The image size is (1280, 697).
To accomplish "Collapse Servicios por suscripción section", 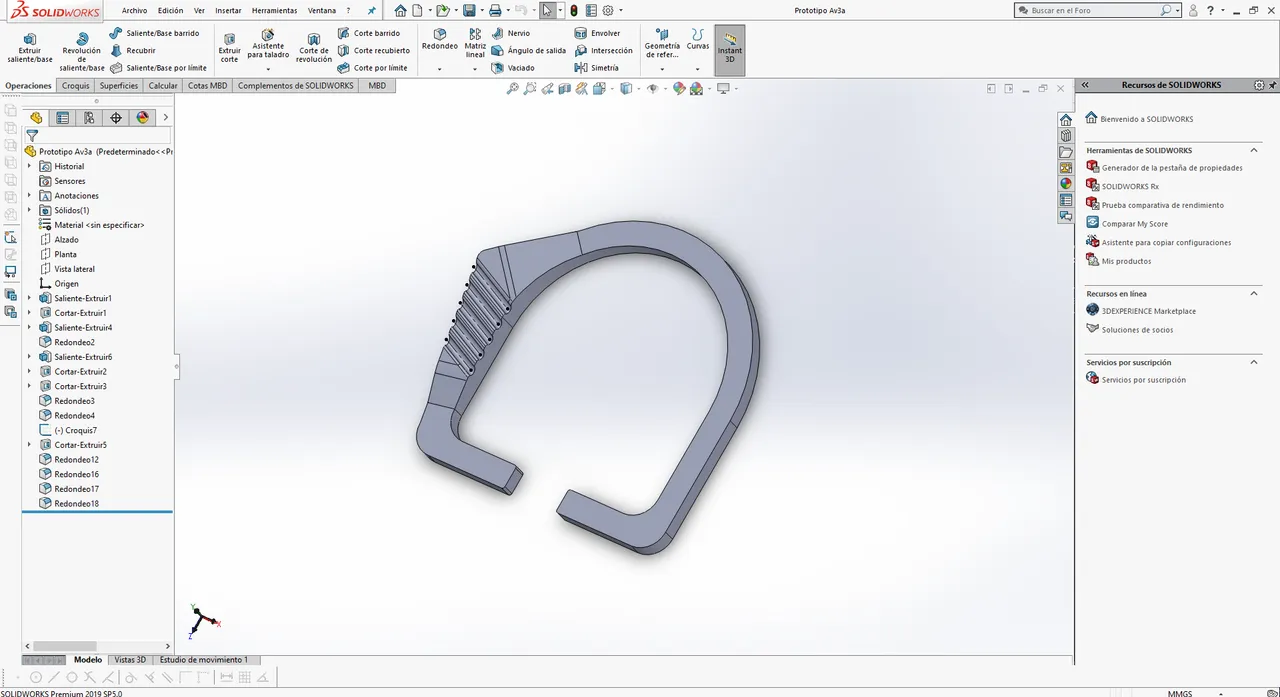I will pyautogui.click(x=1254, y=362).
